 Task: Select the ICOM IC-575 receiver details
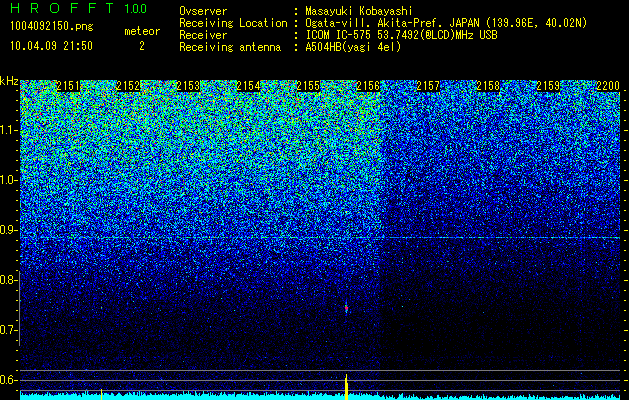coord(401,35)
